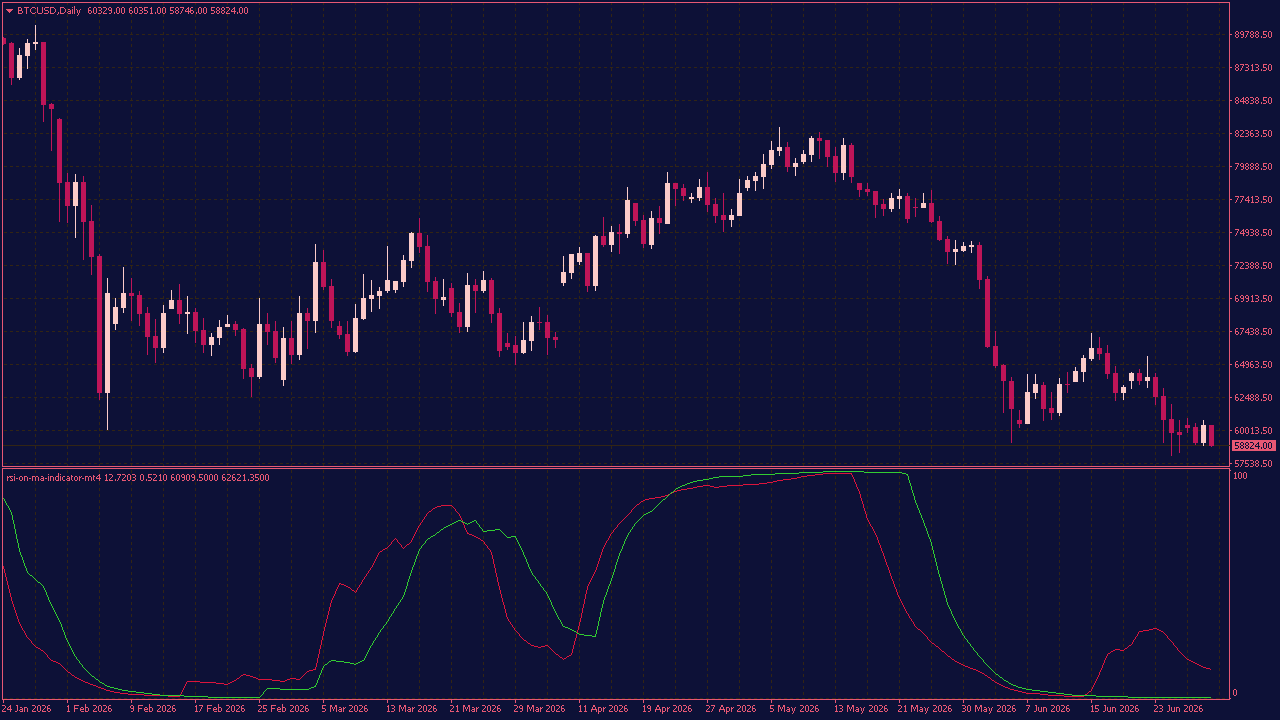The image size is (1280, 720).
Task: Click the 25 Feb 2026 date label
Action: pyautogui.click(x=283, y=709)
